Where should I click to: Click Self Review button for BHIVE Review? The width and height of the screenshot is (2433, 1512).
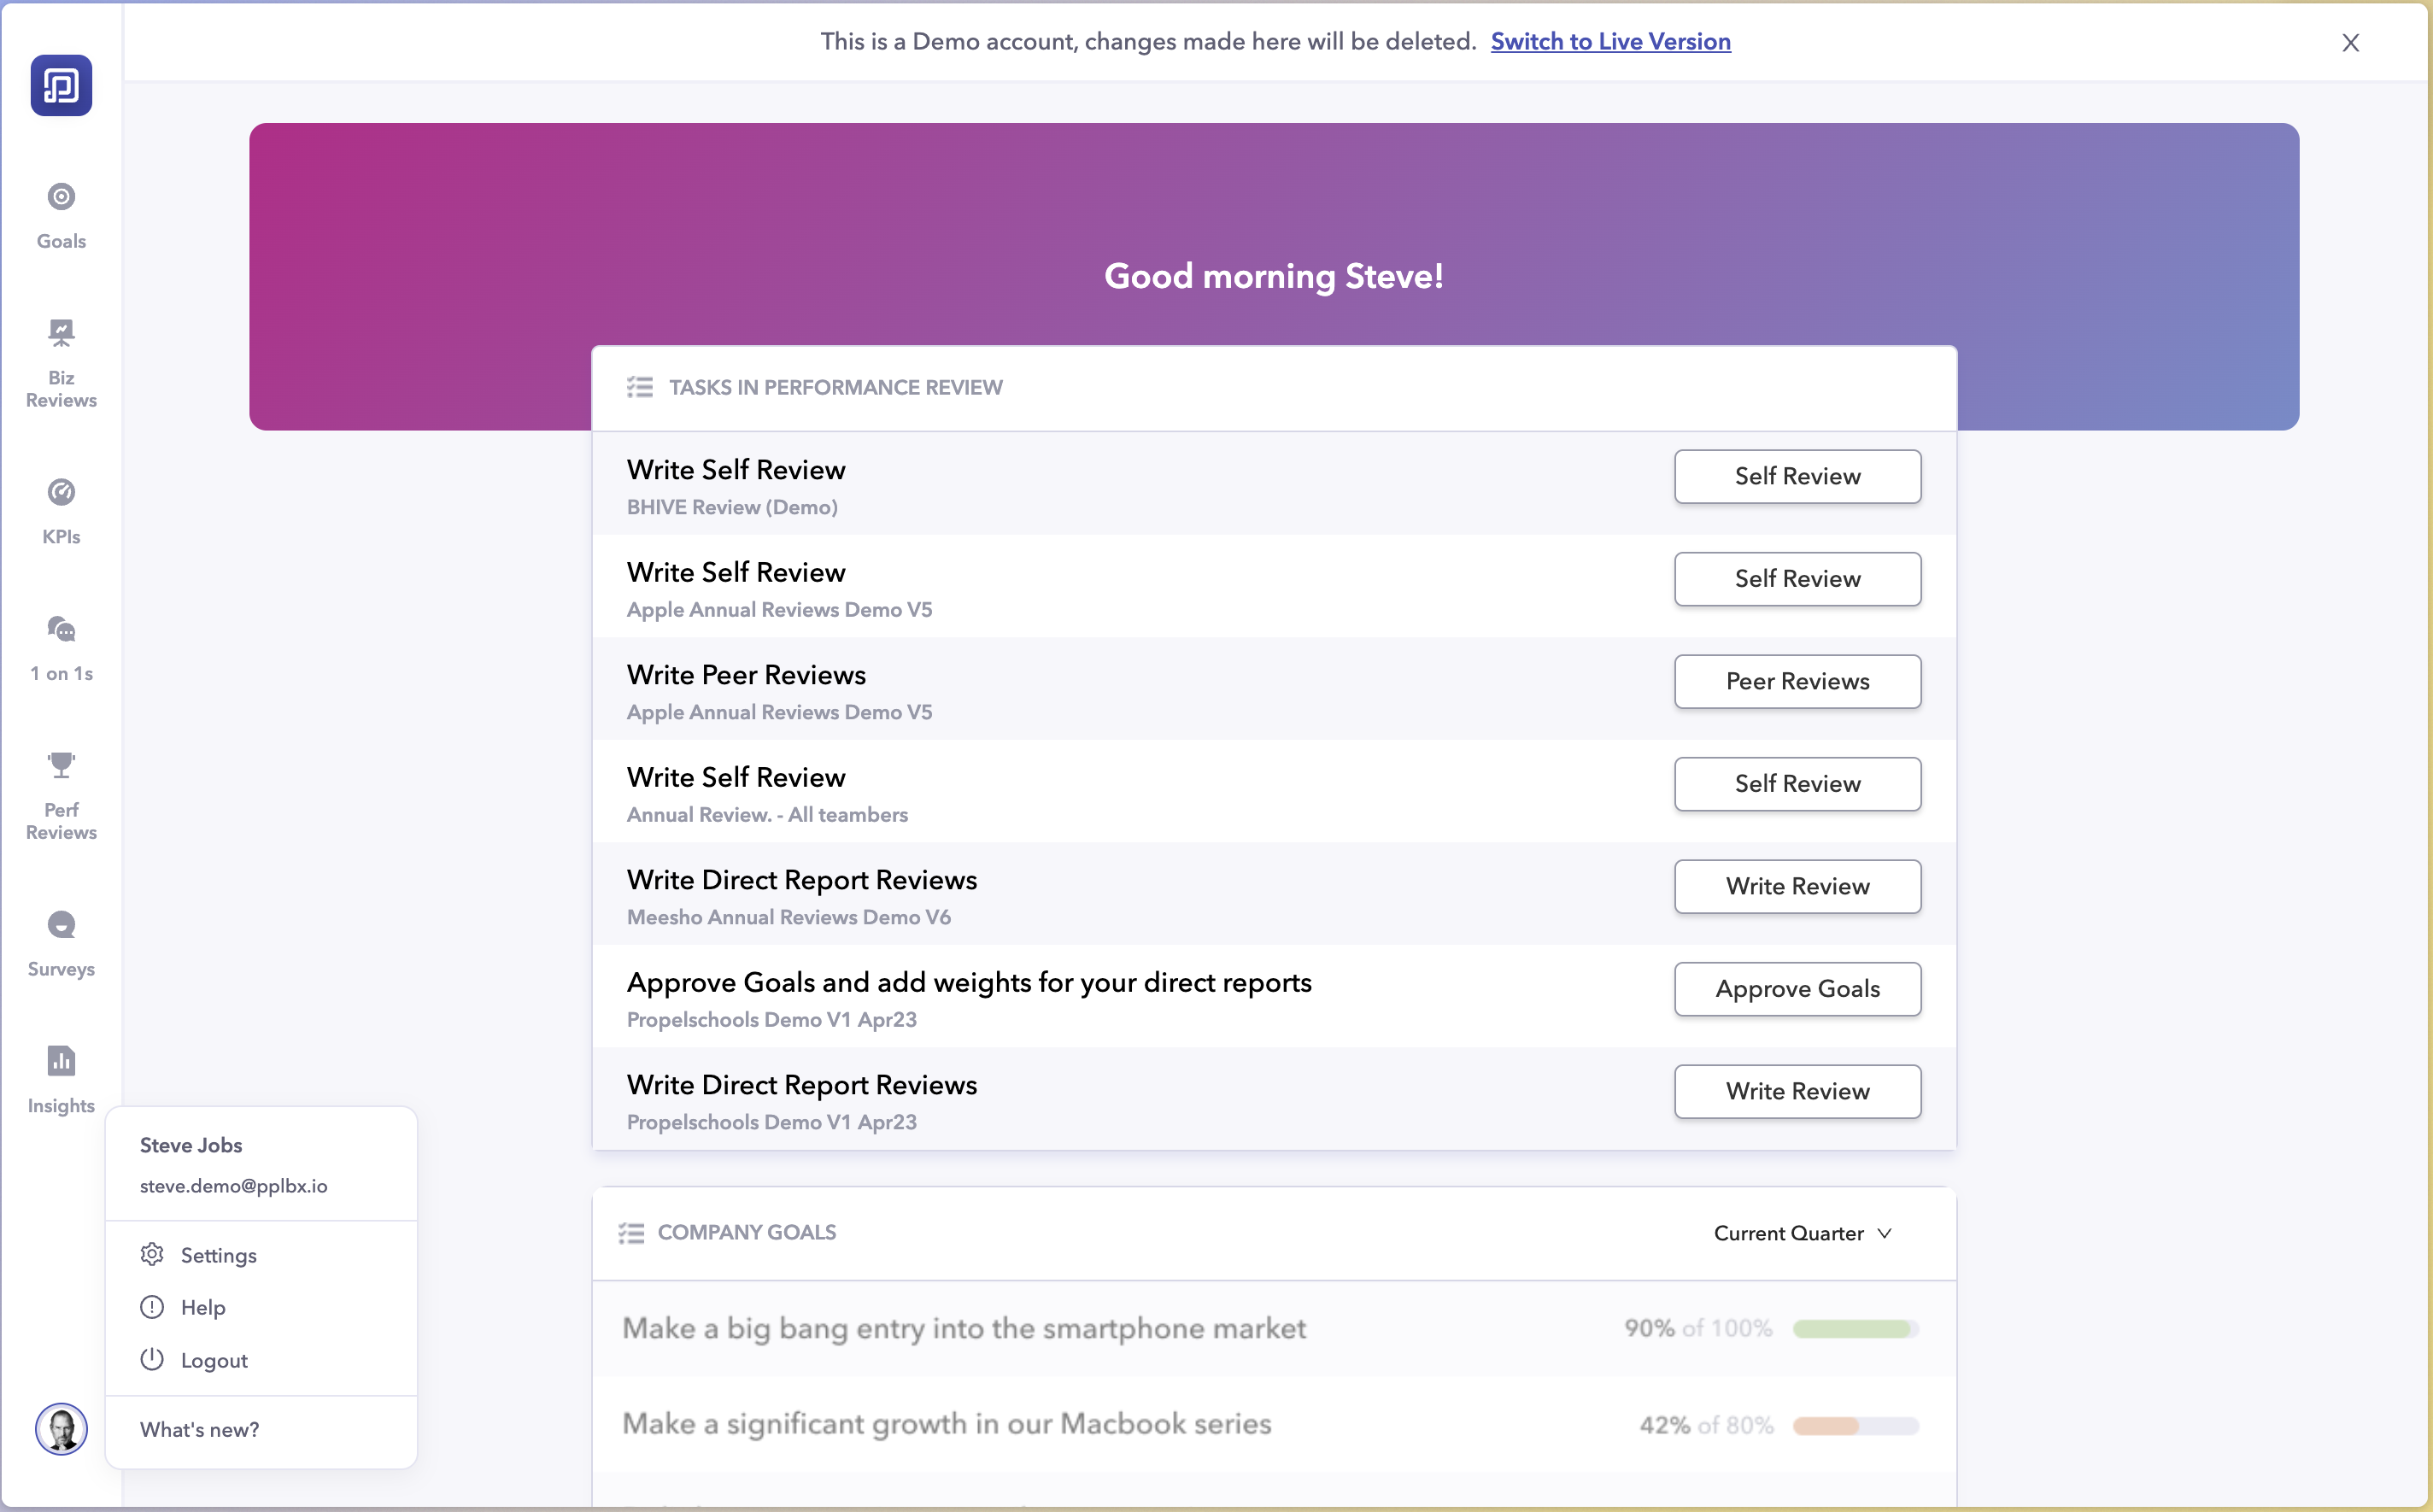tap(1798, 476)
